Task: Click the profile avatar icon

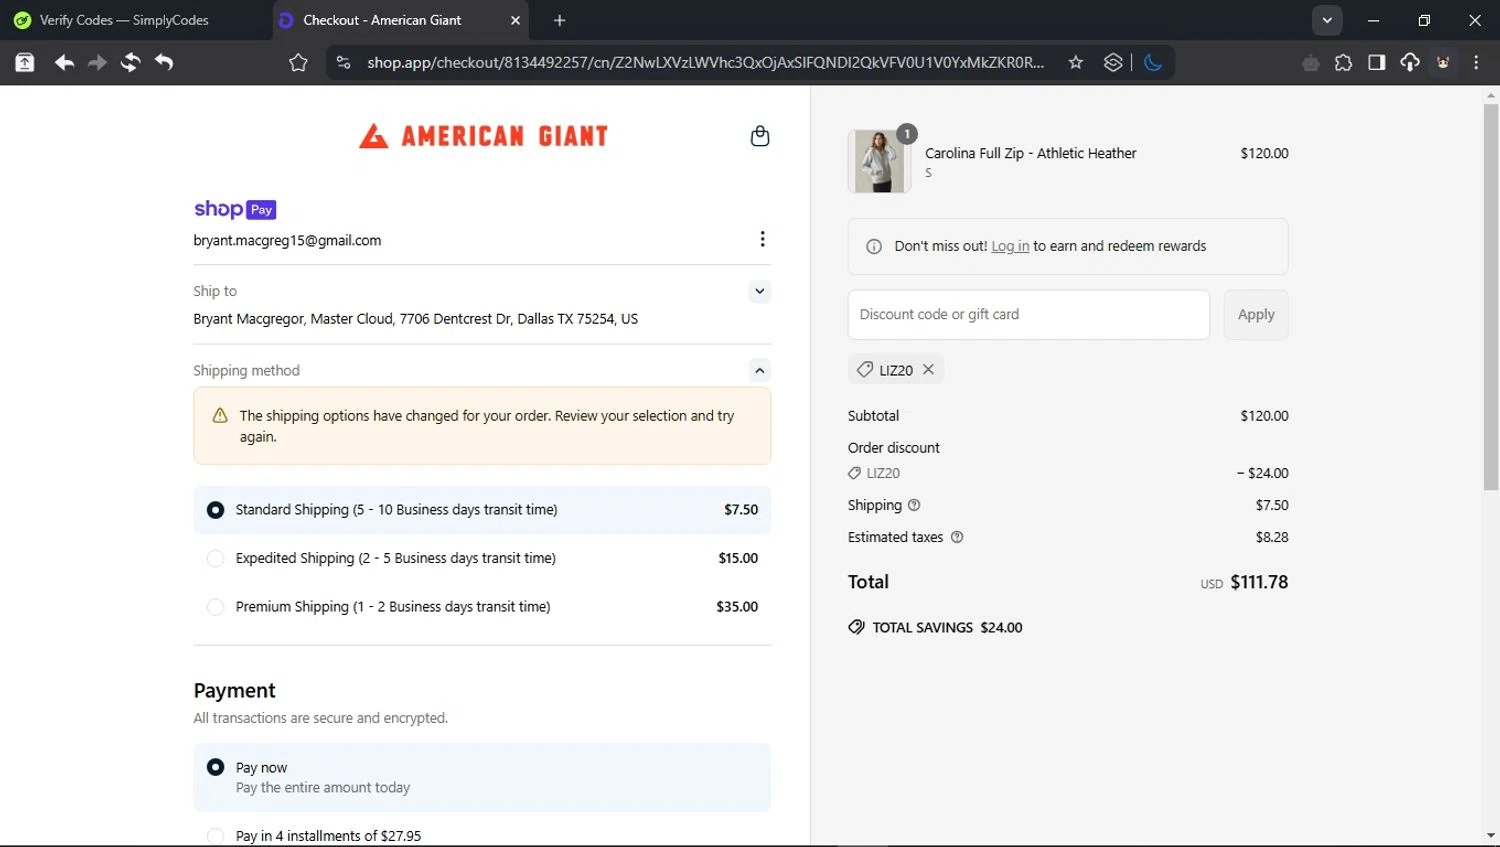Action: 1443,62
